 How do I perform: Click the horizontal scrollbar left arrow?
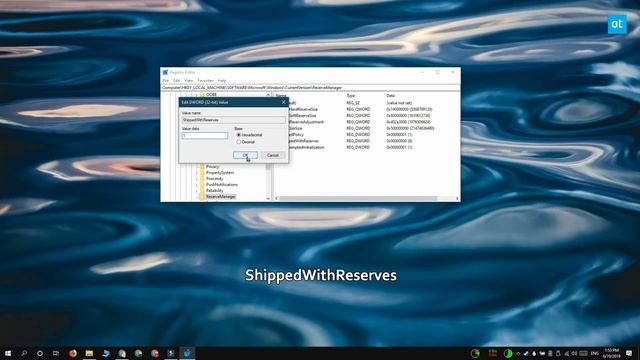tap(277, 199)
